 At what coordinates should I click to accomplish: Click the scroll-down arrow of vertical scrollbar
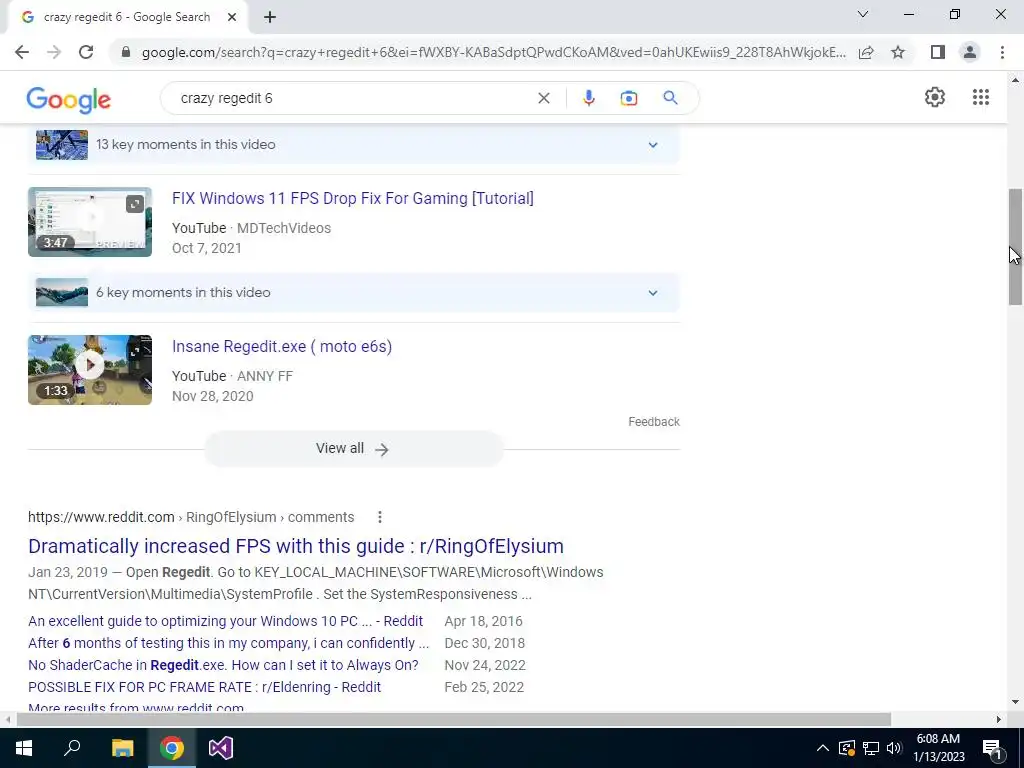tap(1015, 702)
